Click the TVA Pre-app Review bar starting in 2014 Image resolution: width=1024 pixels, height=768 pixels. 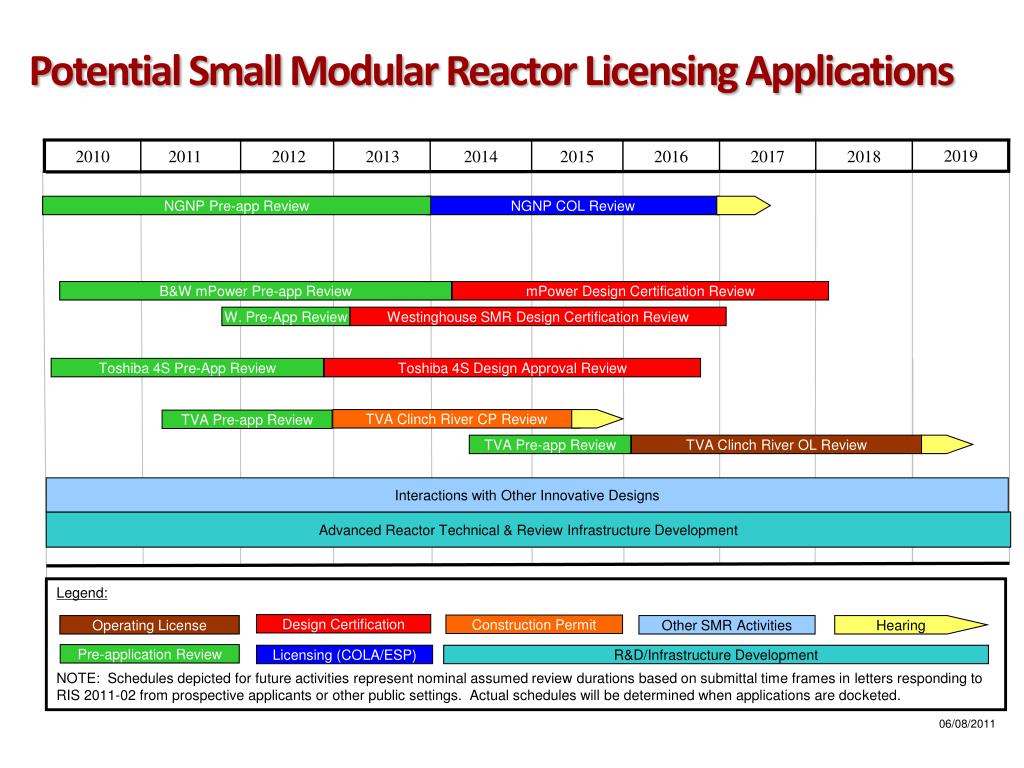[550, 445]
